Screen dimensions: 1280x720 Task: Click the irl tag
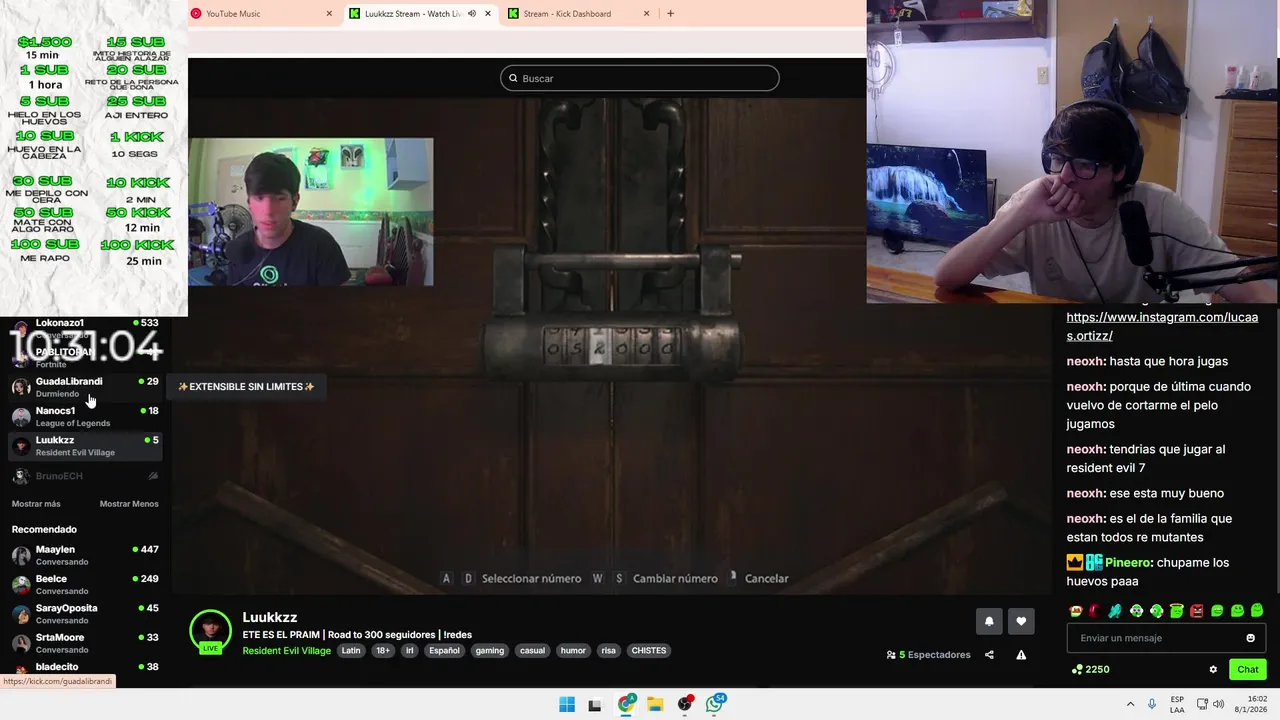click(x=410, y=651)
